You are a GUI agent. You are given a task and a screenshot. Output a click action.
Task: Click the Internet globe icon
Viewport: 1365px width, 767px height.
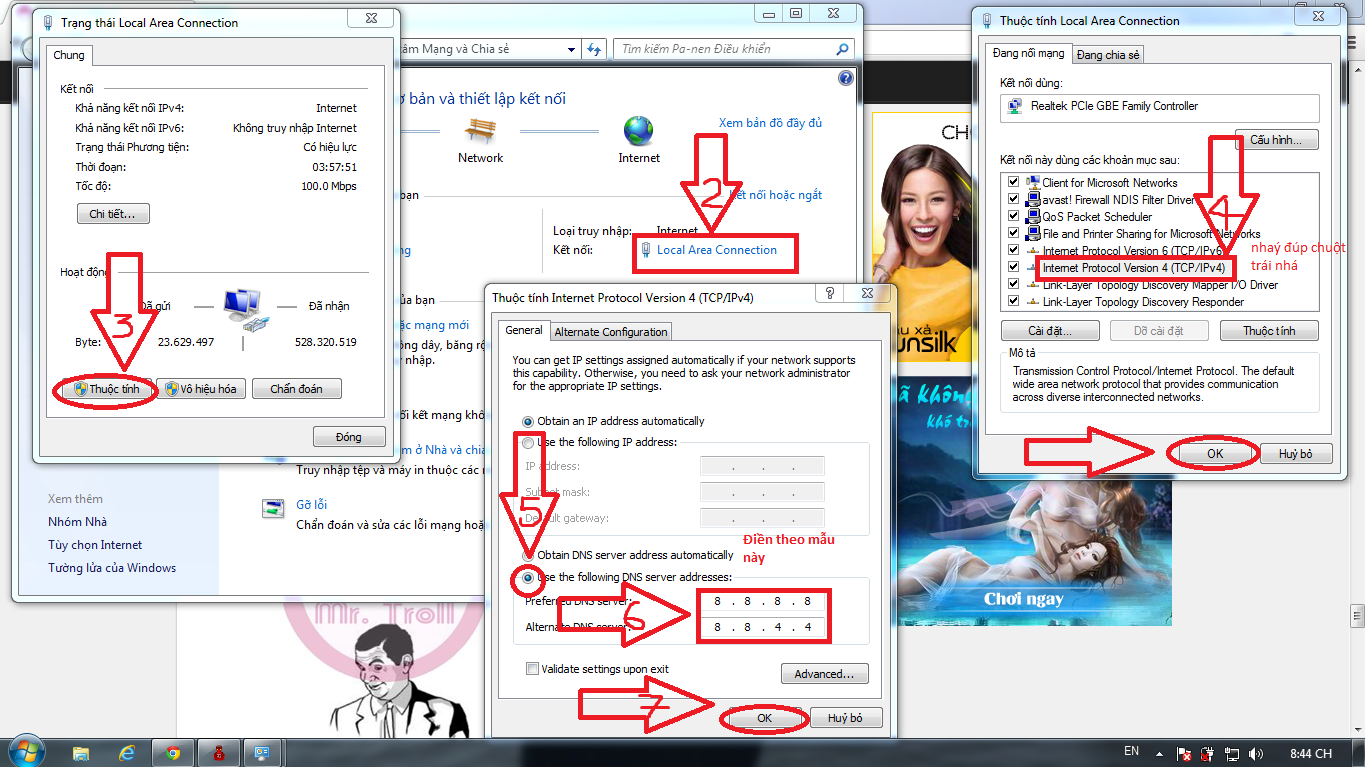point(638,130)
